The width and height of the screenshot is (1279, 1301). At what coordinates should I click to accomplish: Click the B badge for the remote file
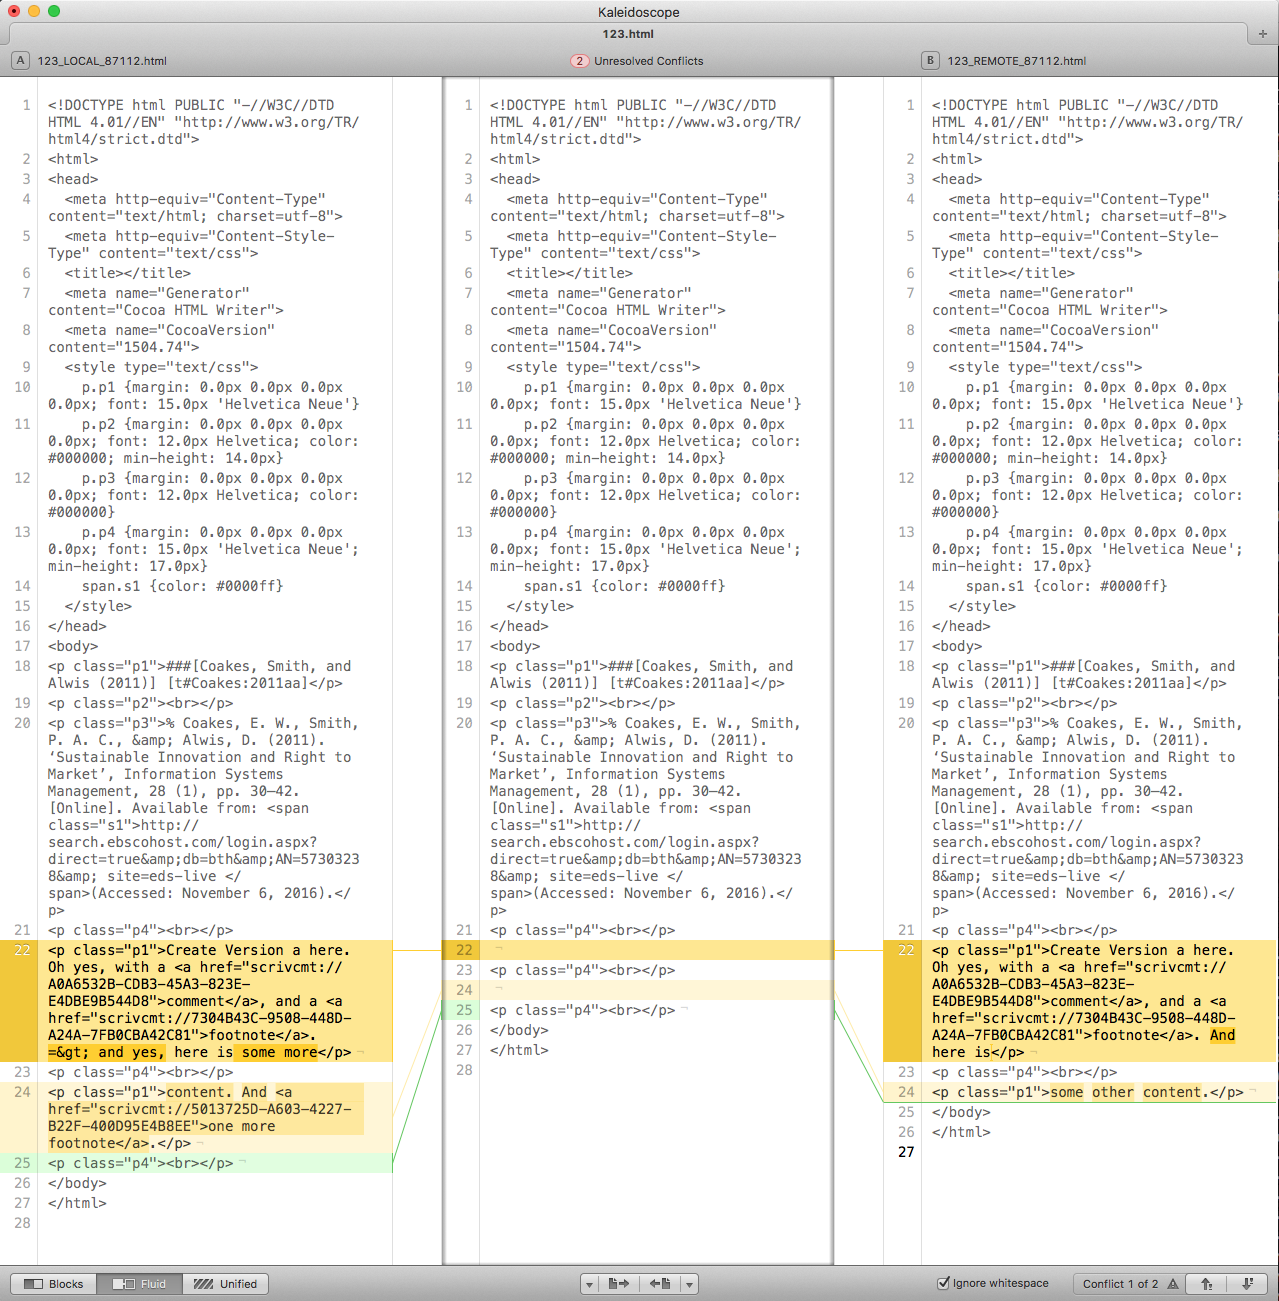pyautogui.click(x=930, y=60)
